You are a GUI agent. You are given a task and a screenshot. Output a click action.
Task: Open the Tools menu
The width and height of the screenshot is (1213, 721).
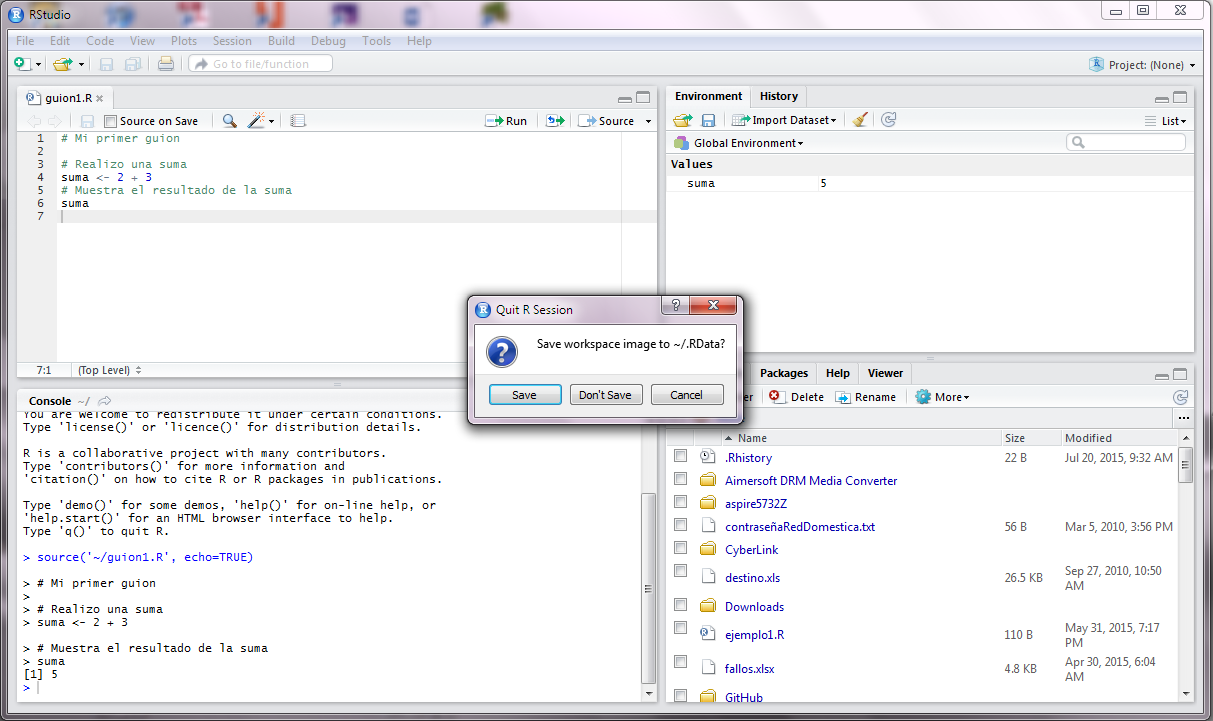click(x=377, y=41)
